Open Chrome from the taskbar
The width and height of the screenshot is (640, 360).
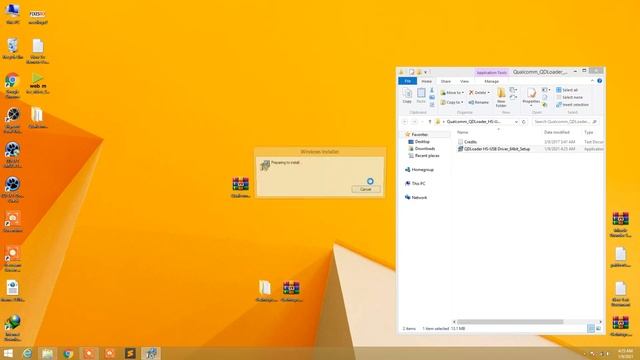pyautogui.click(x=68, y=353)
